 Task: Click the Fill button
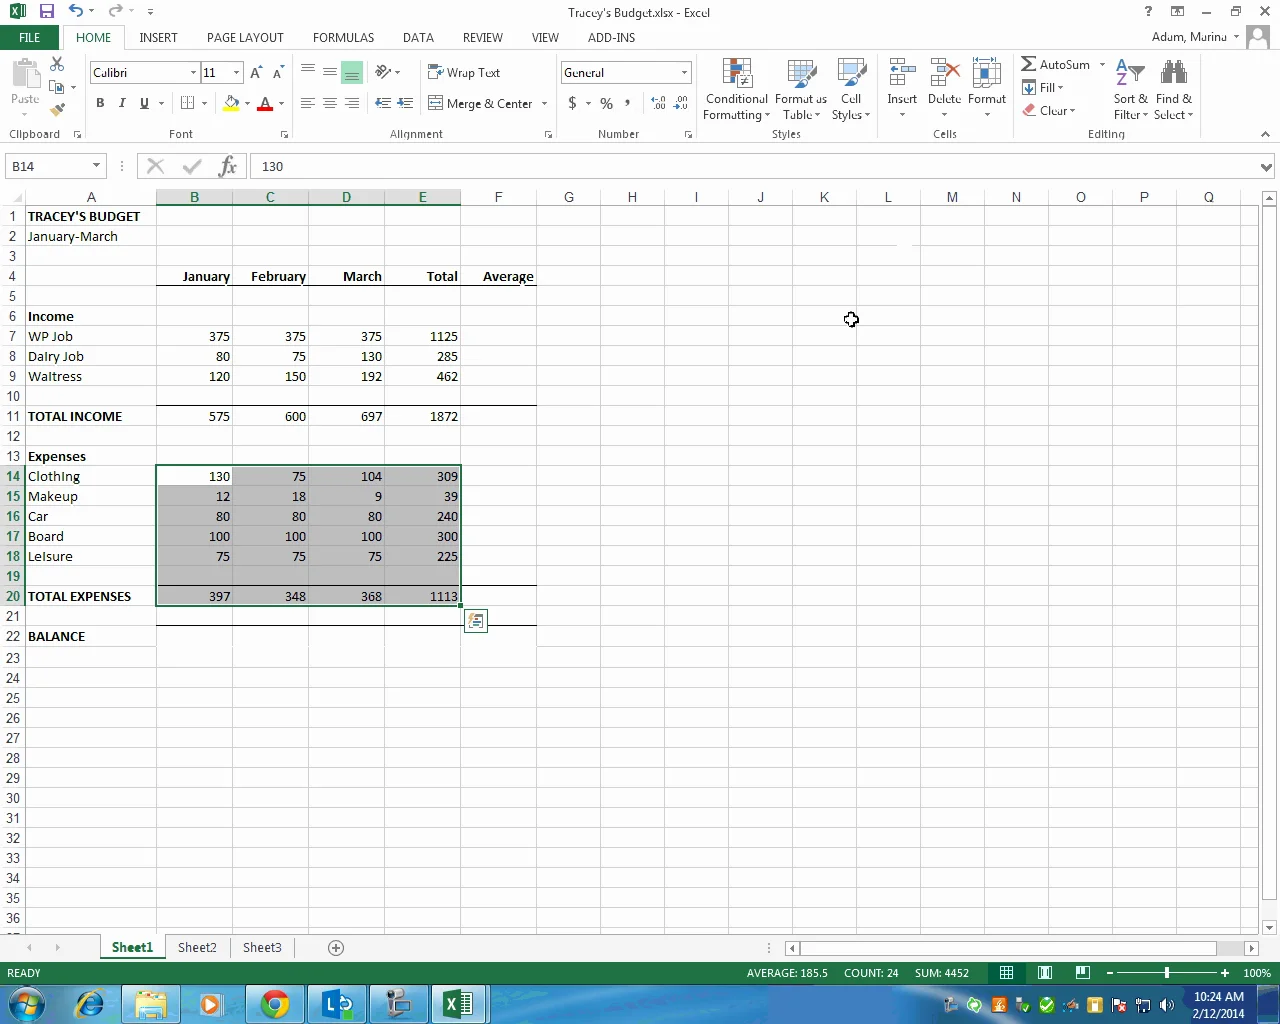(1042, 87)
